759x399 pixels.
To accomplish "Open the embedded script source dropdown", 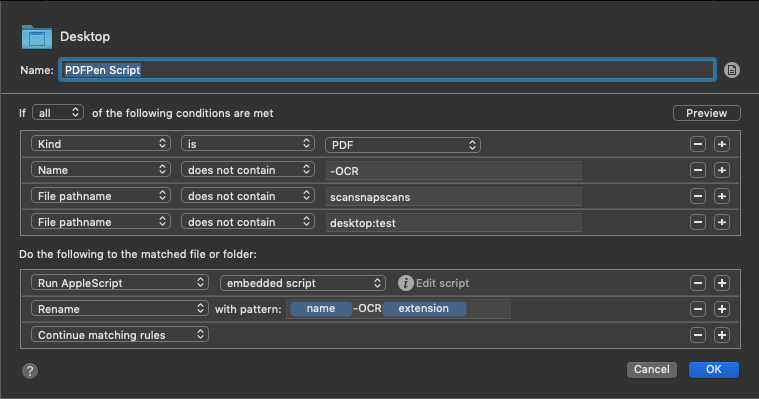I will click(303, 283).
